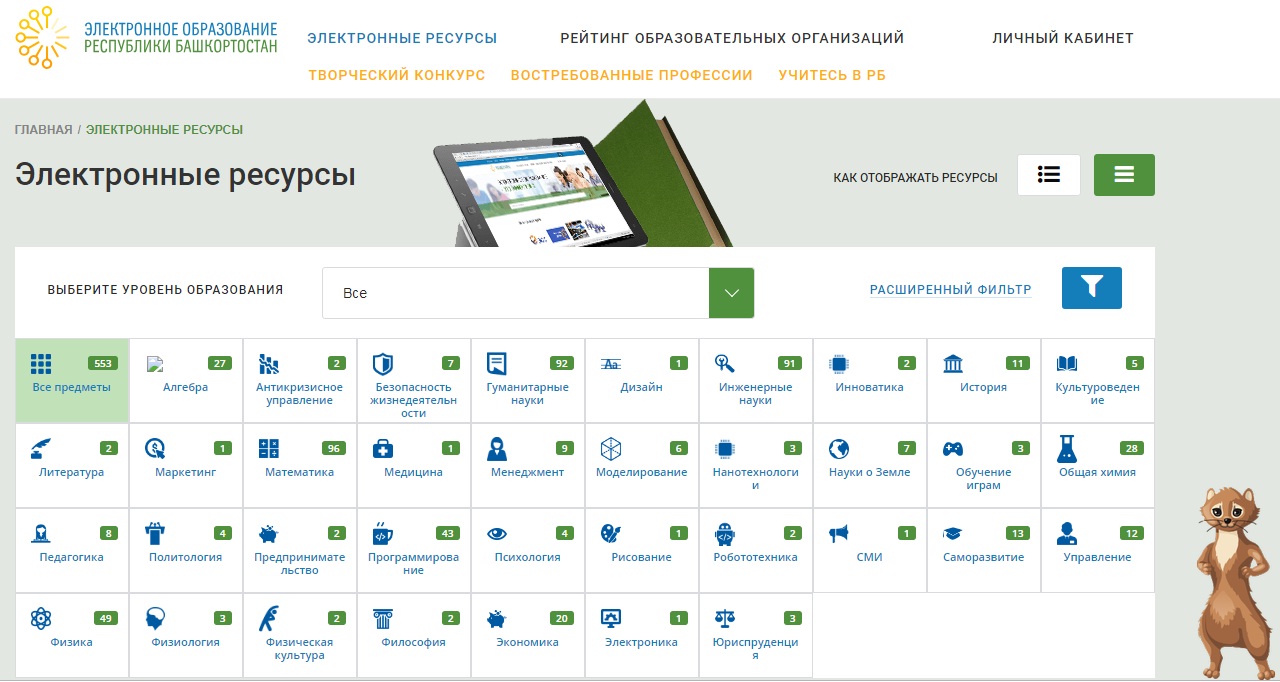Screen dimensions: 1280x682
Task: Select the Medicine first-aid kit icon
Action: point(382,449)
